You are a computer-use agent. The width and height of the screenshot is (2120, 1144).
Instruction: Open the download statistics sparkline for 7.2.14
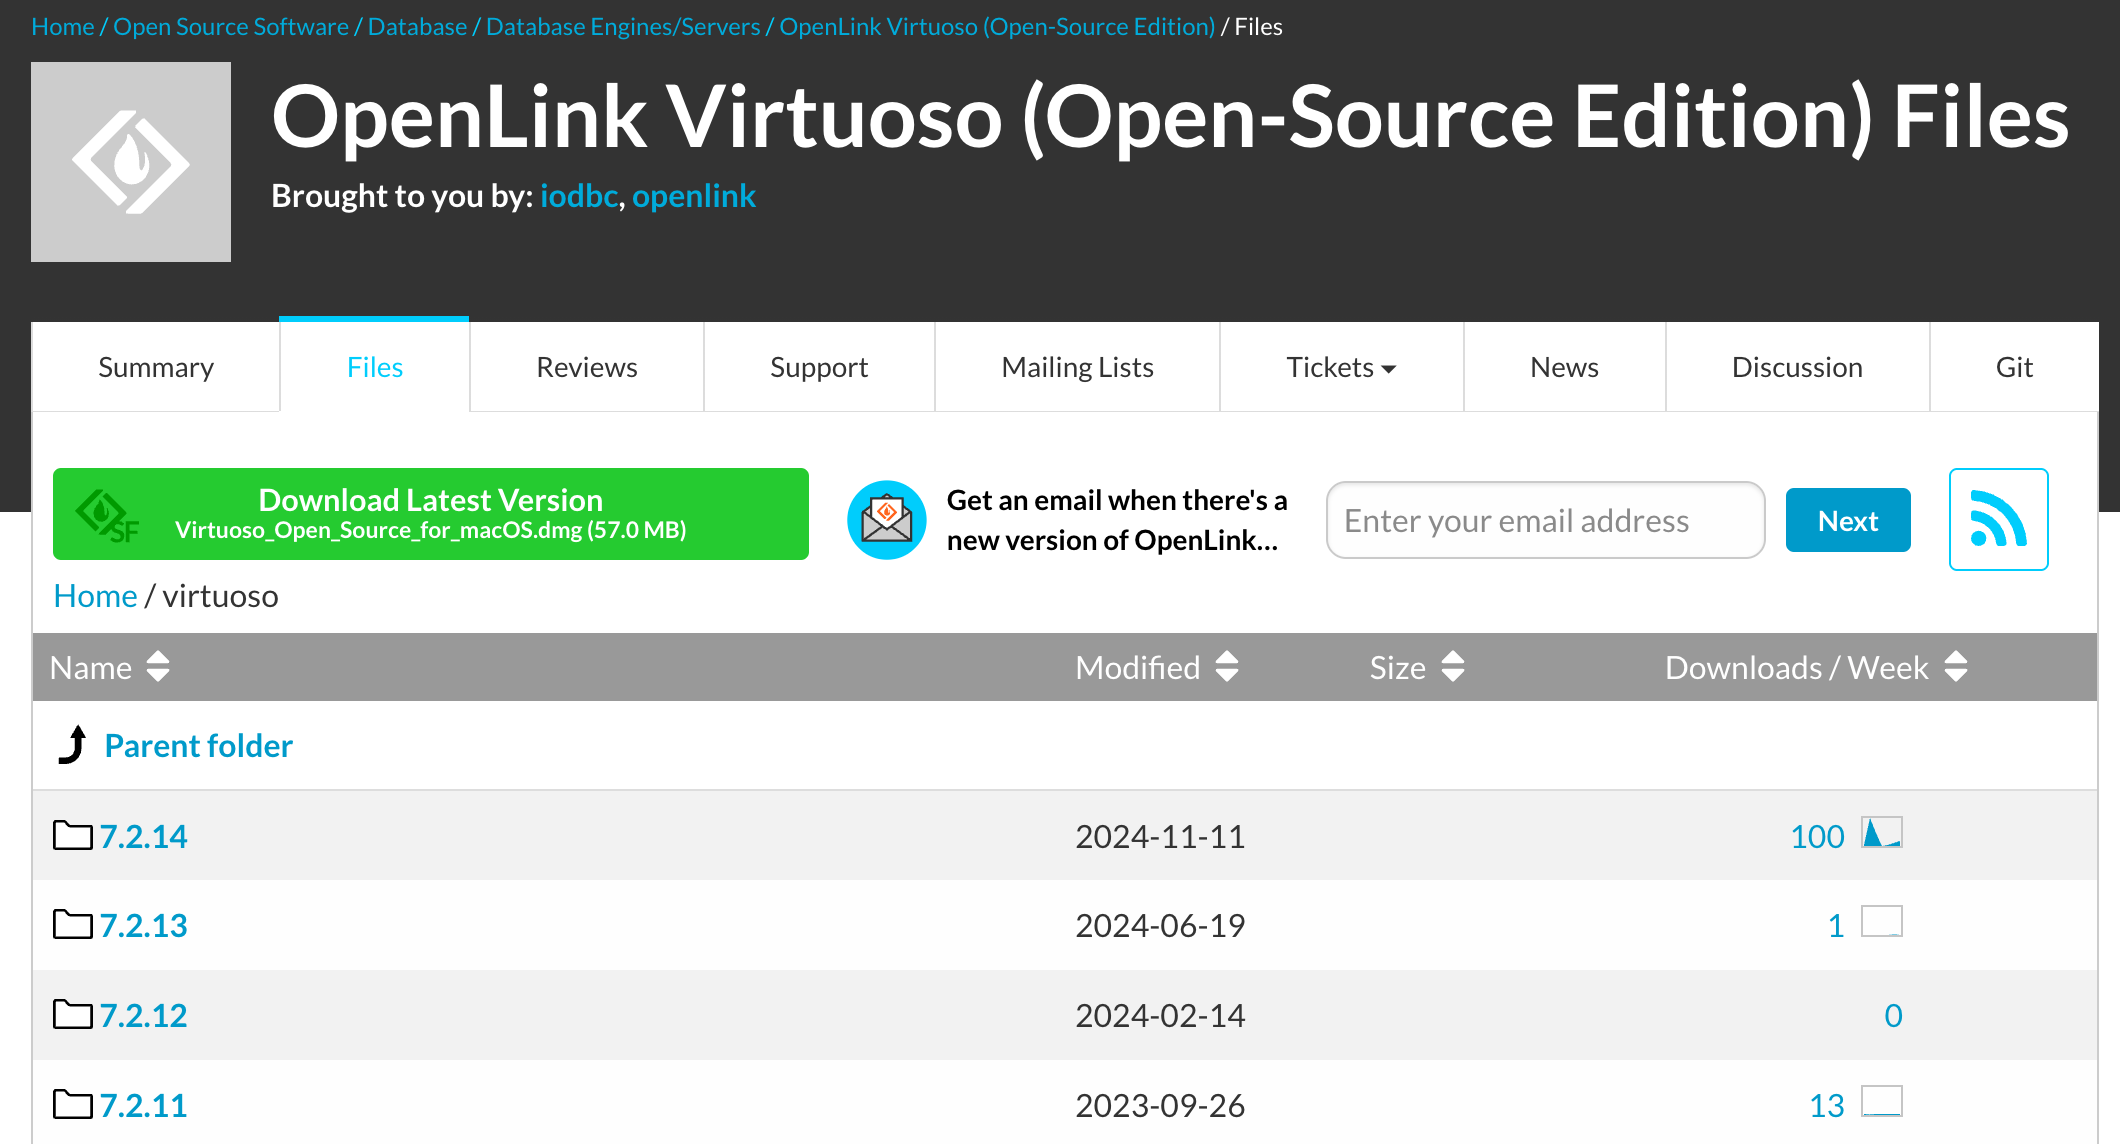[x=1884, y=833]
